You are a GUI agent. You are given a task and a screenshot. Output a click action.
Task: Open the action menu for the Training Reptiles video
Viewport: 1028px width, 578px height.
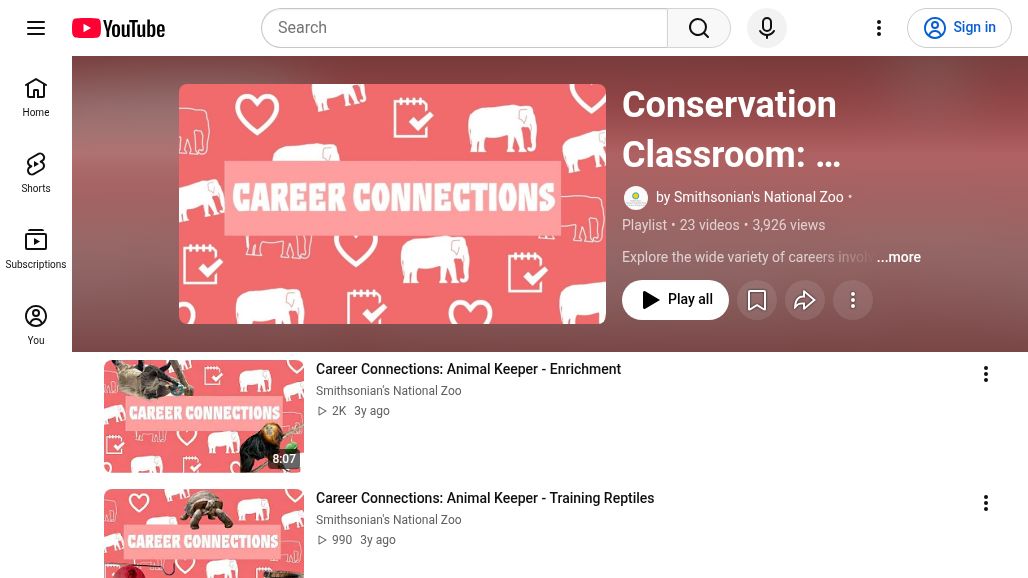(x=985, y=503)
